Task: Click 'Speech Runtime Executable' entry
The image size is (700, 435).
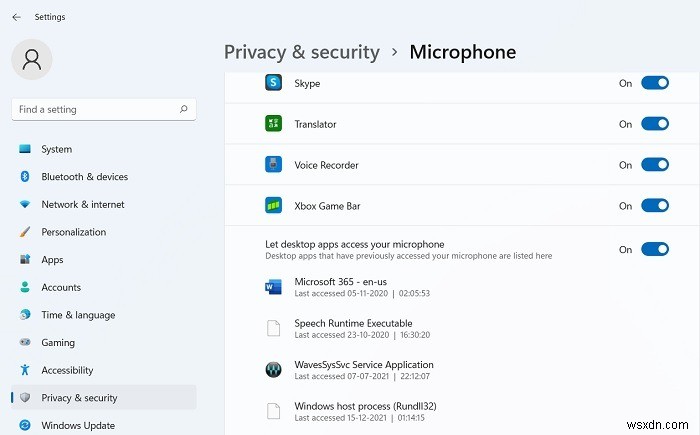Action: (353, 323)
